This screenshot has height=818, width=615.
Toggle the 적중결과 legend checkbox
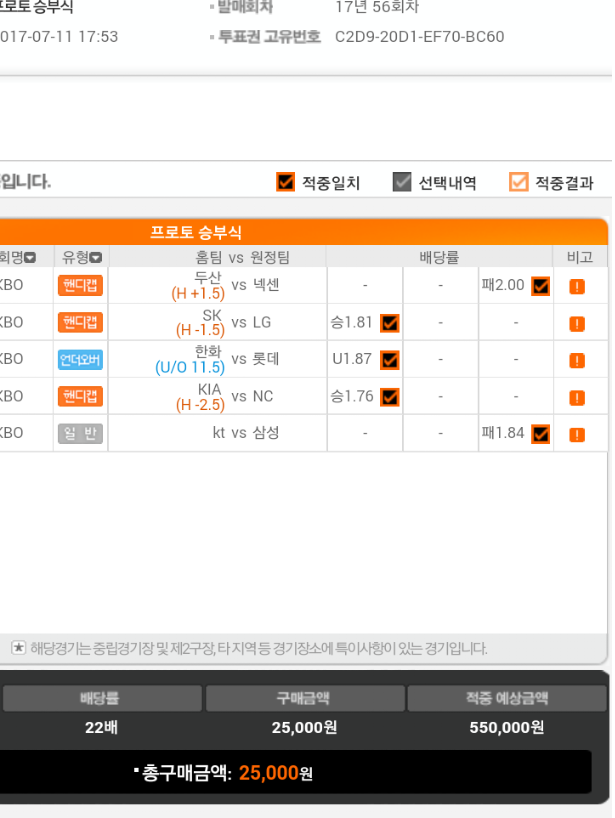click(518, 182)
